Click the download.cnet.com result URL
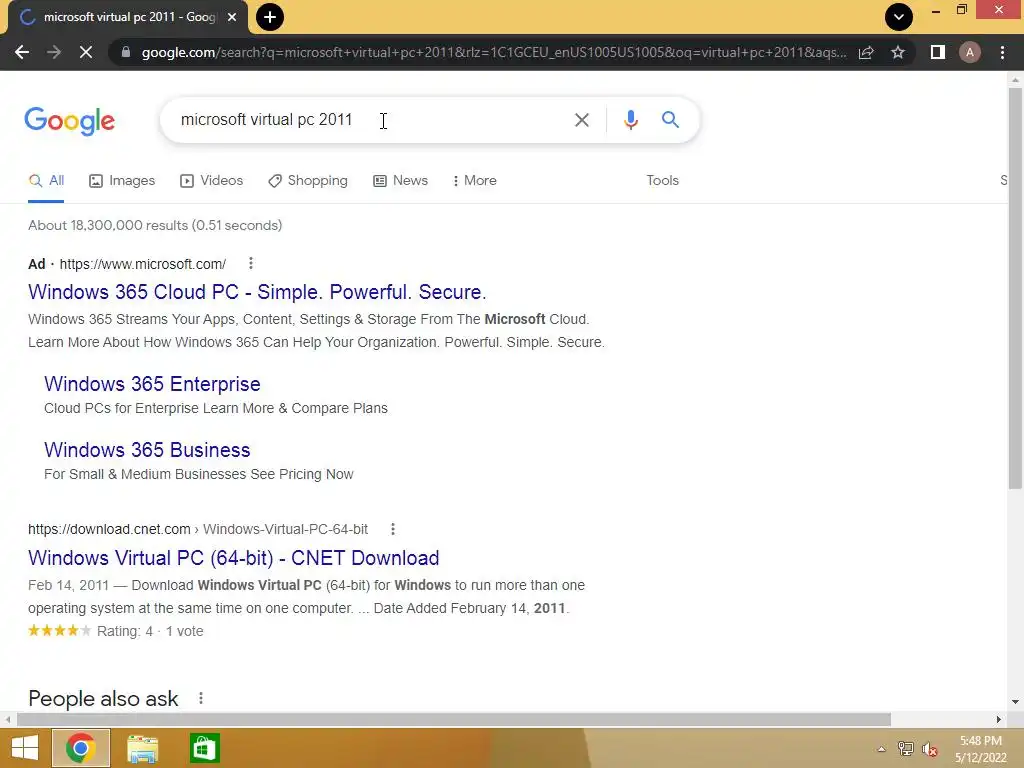 coord(198,530)
